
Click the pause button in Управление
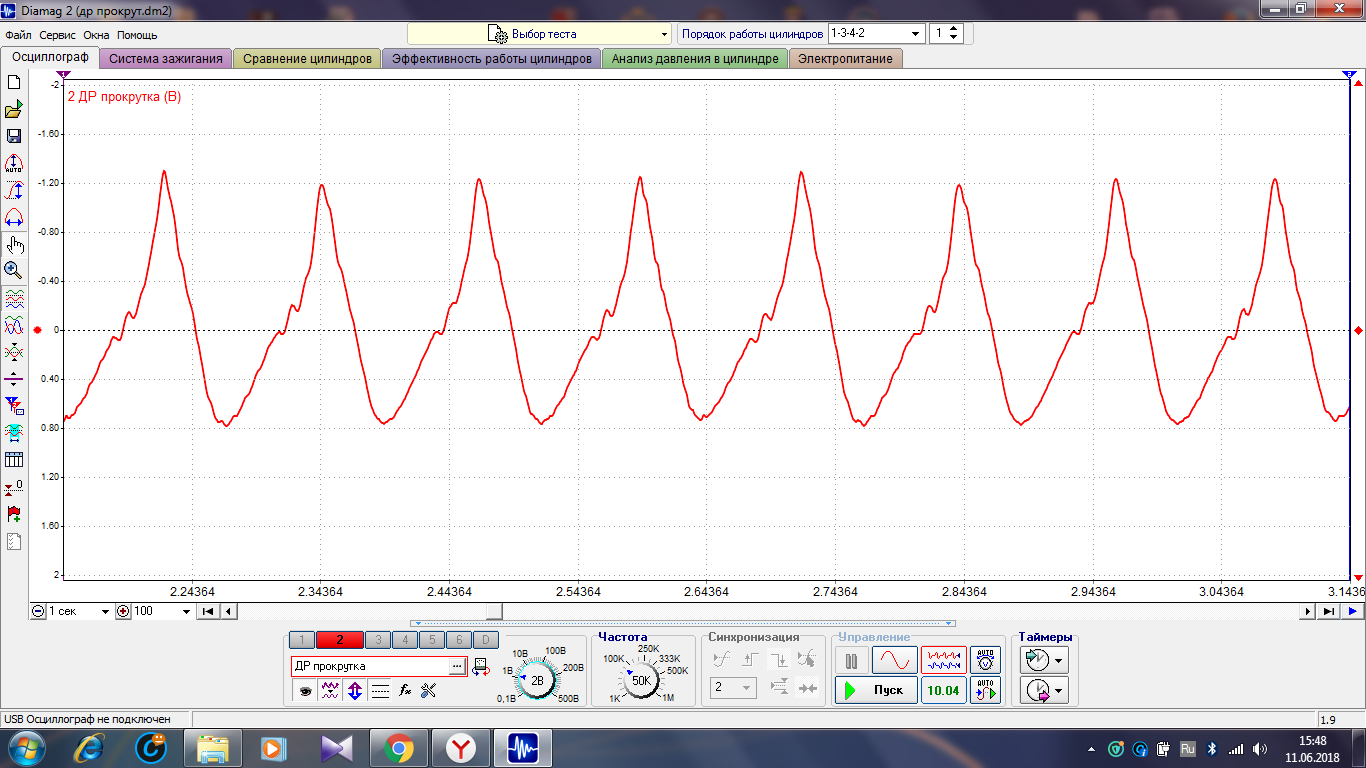click(851, 660)
